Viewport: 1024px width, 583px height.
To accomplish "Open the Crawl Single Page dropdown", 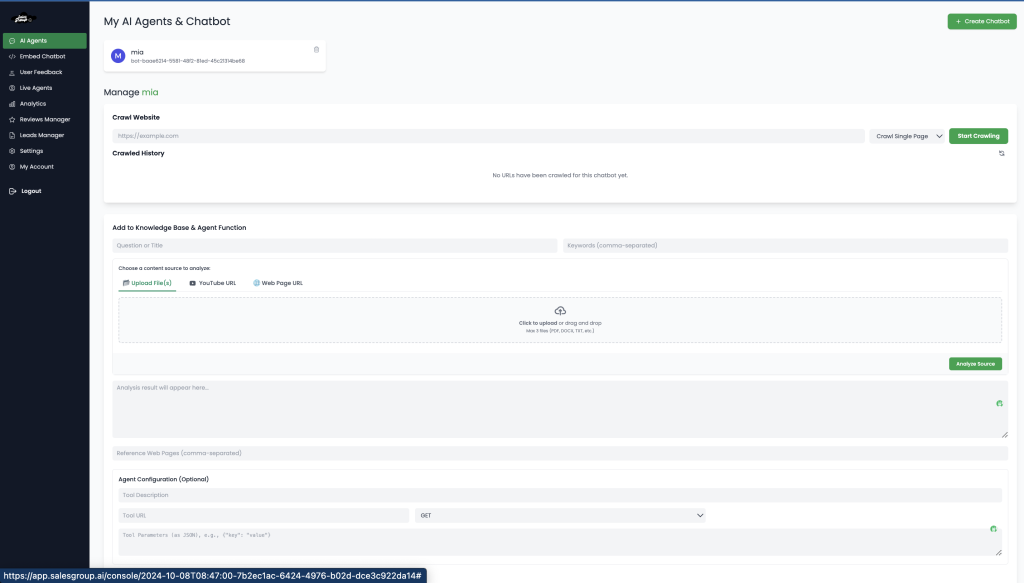I will coord(907,135).
